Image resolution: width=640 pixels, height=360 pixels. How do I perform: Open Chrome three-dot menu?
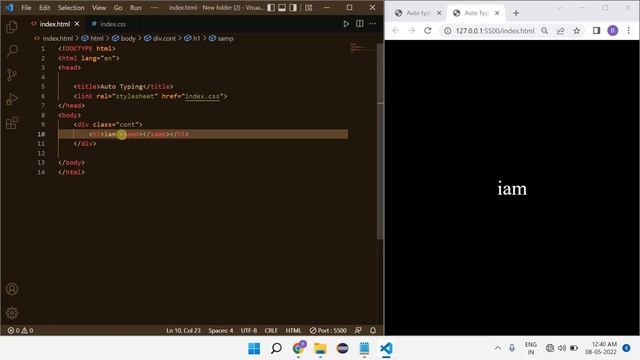pos(629,31)
